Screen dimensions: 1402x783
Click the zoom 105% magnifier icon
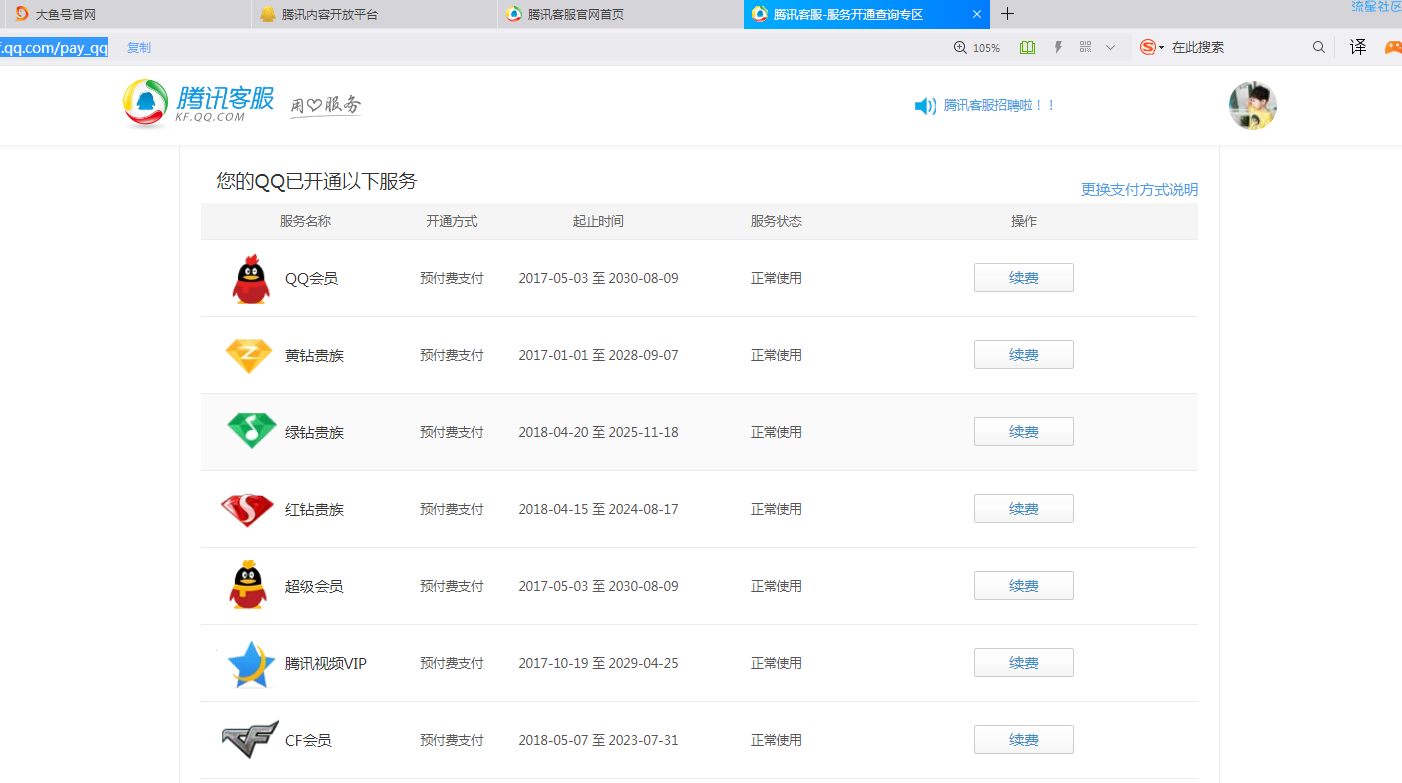pyautogui.click(x=960, y=47)
